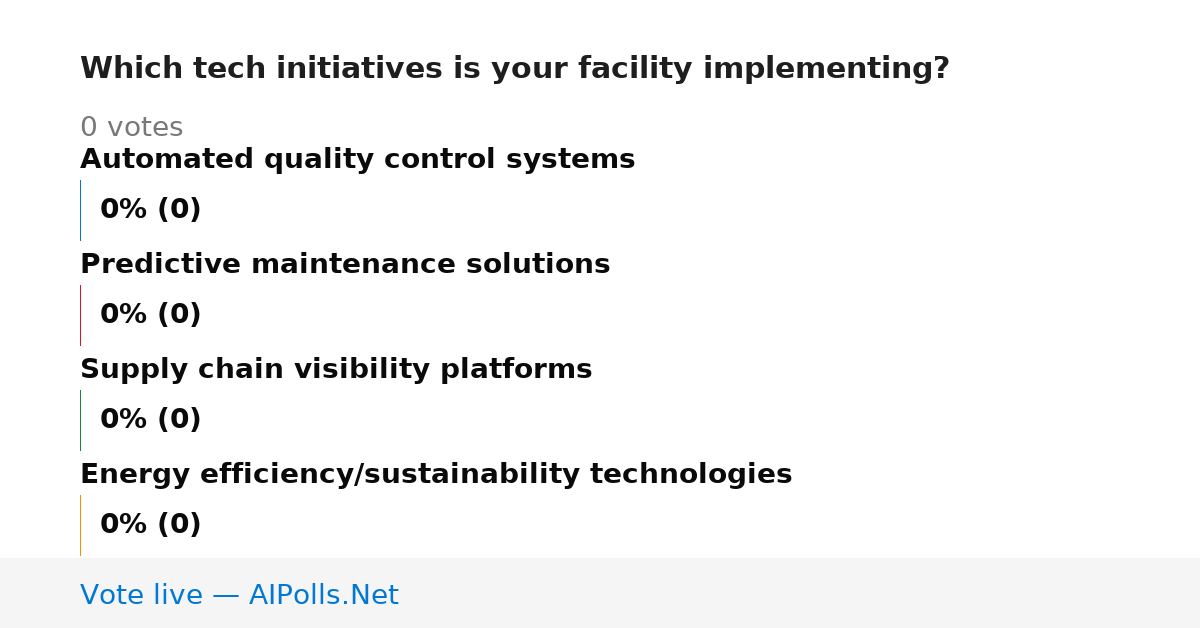Click the poll question heading text

(x=515, y=69)
